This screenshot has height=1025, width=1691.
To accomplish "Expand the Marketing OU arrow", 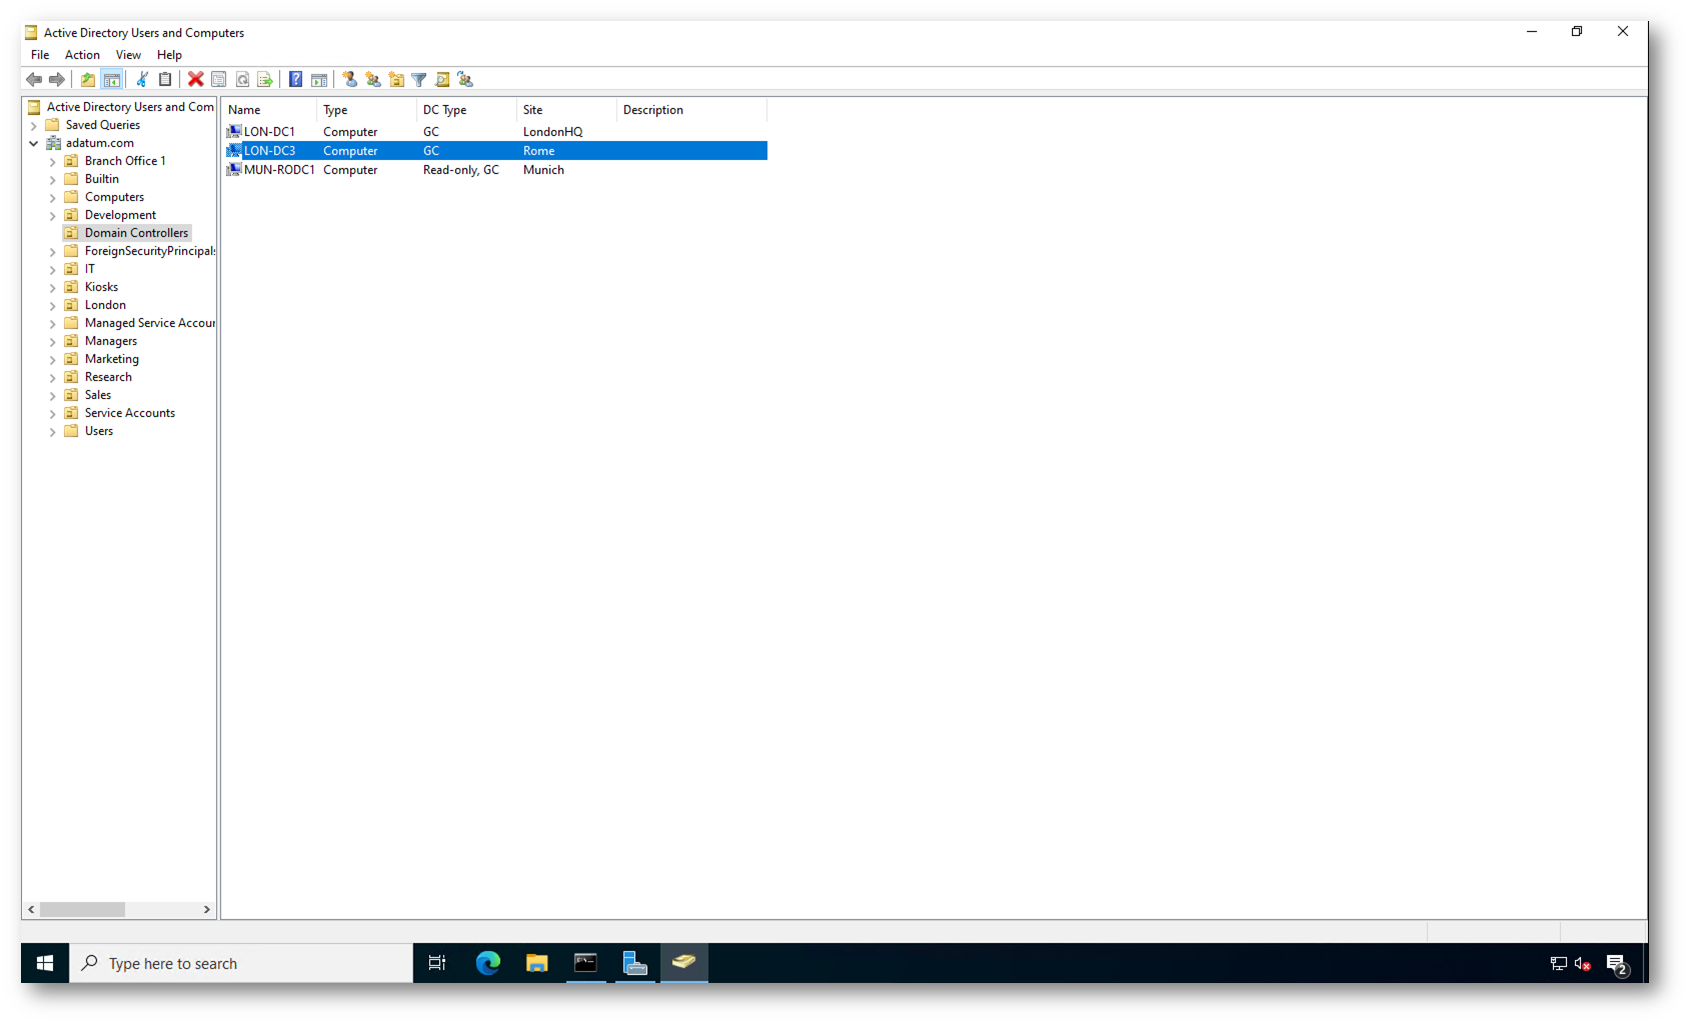I will click(53, 360).
